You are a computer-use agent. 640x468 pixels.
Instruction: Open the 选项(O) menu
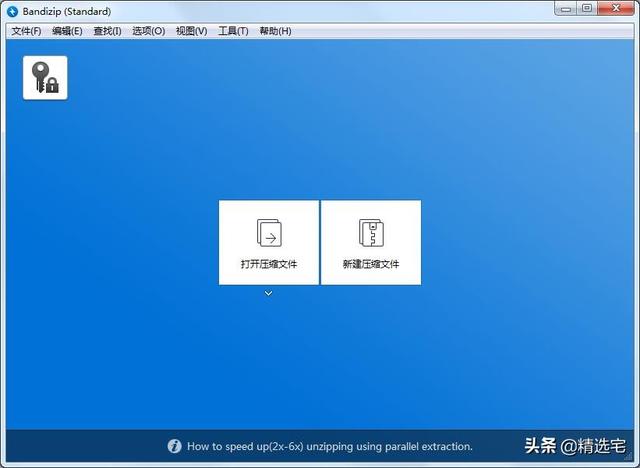[x=149, y=31]
